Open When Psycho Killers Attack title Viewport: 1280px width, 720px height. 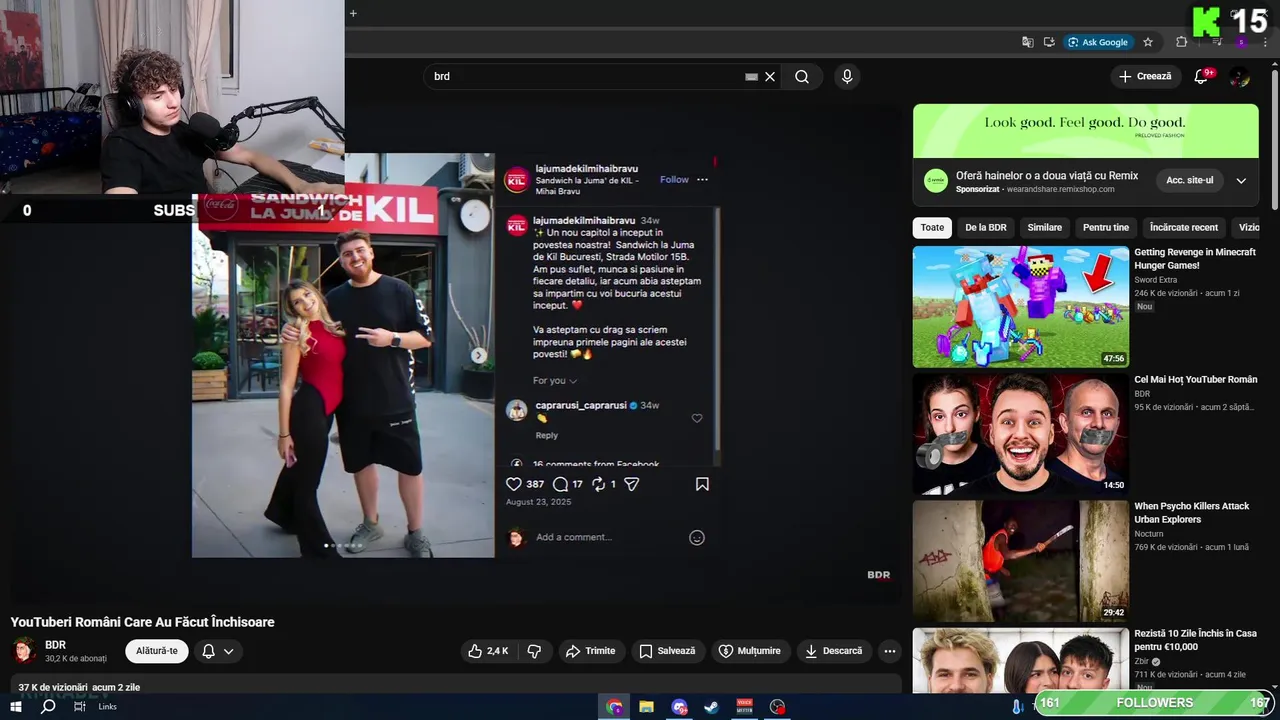1192,513
